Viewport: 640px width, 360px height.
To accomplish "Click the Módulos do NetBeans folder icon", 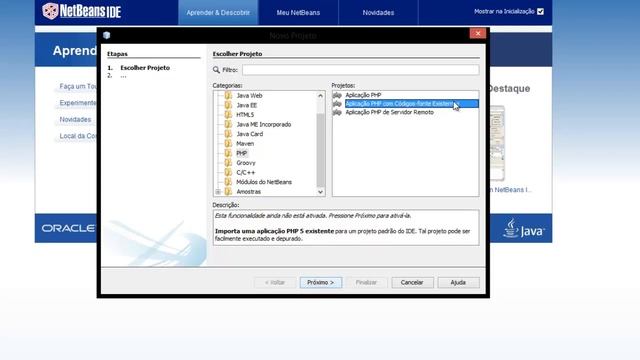I will 228,182.
